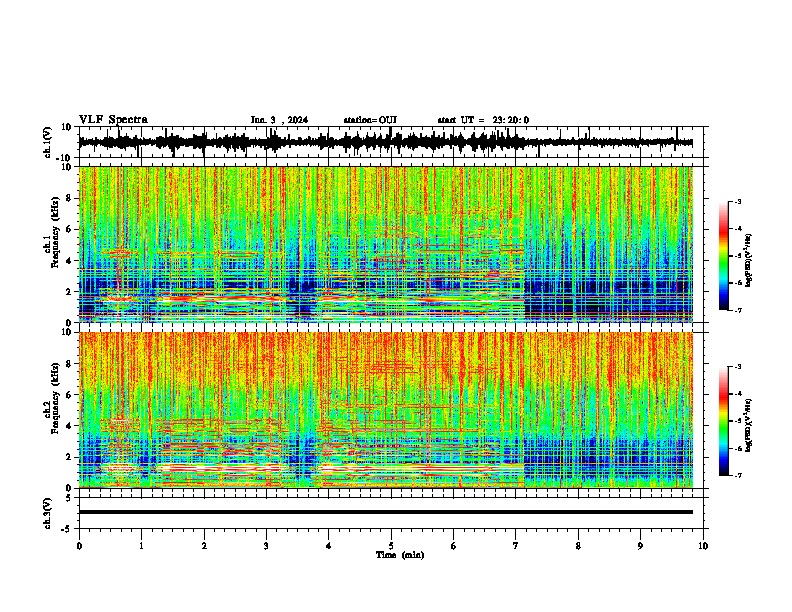Click the "5" tick label on time axis

point(391,546)
